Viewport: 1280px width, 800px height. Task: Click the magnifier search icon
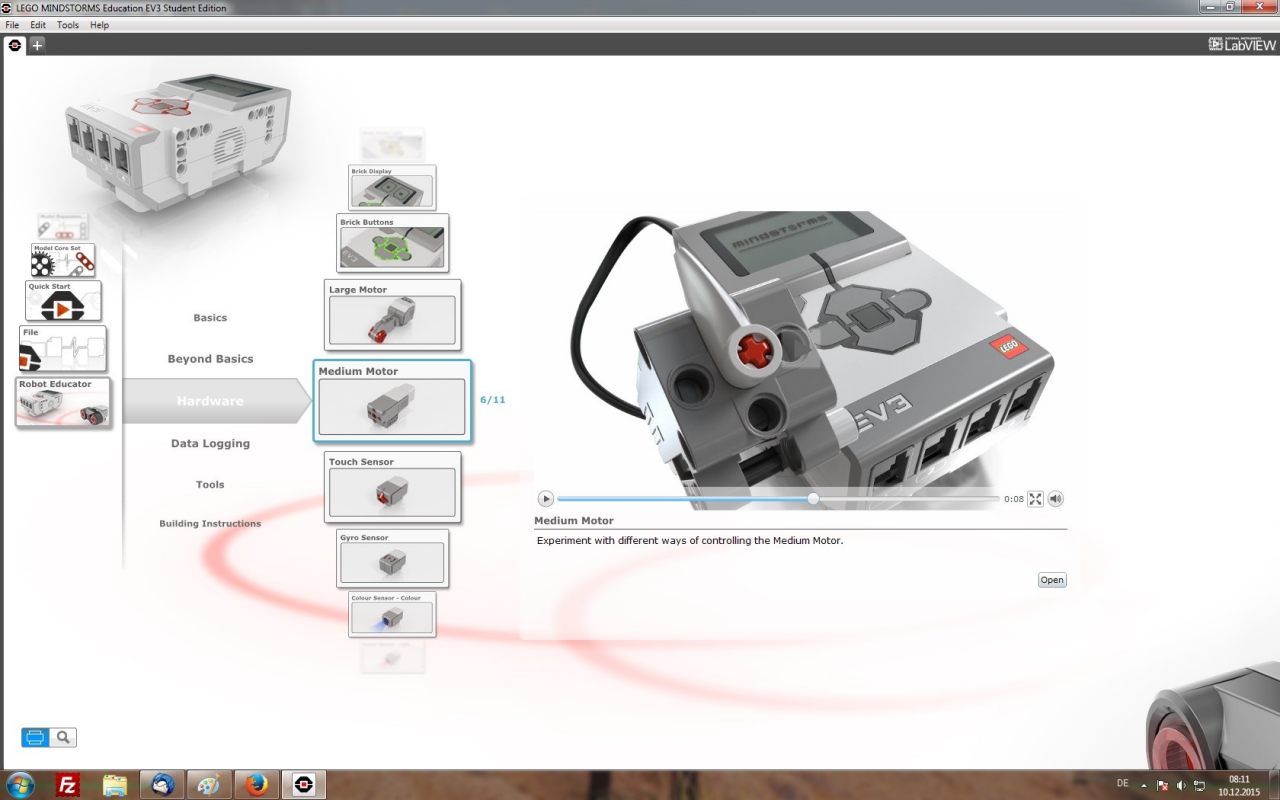63,738
